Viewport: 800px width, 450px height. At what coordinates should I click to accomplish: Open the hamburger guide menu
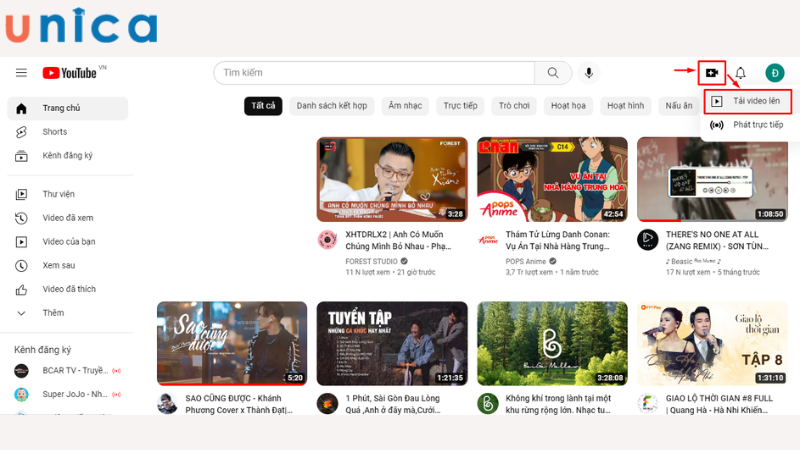[x=21, y=73]
